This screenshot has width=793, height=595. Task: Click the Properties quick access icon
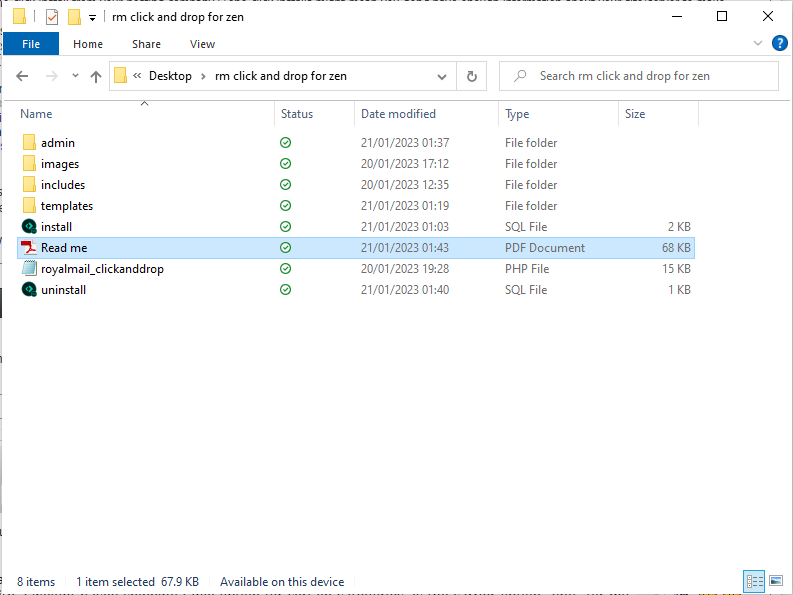(52, 18)
